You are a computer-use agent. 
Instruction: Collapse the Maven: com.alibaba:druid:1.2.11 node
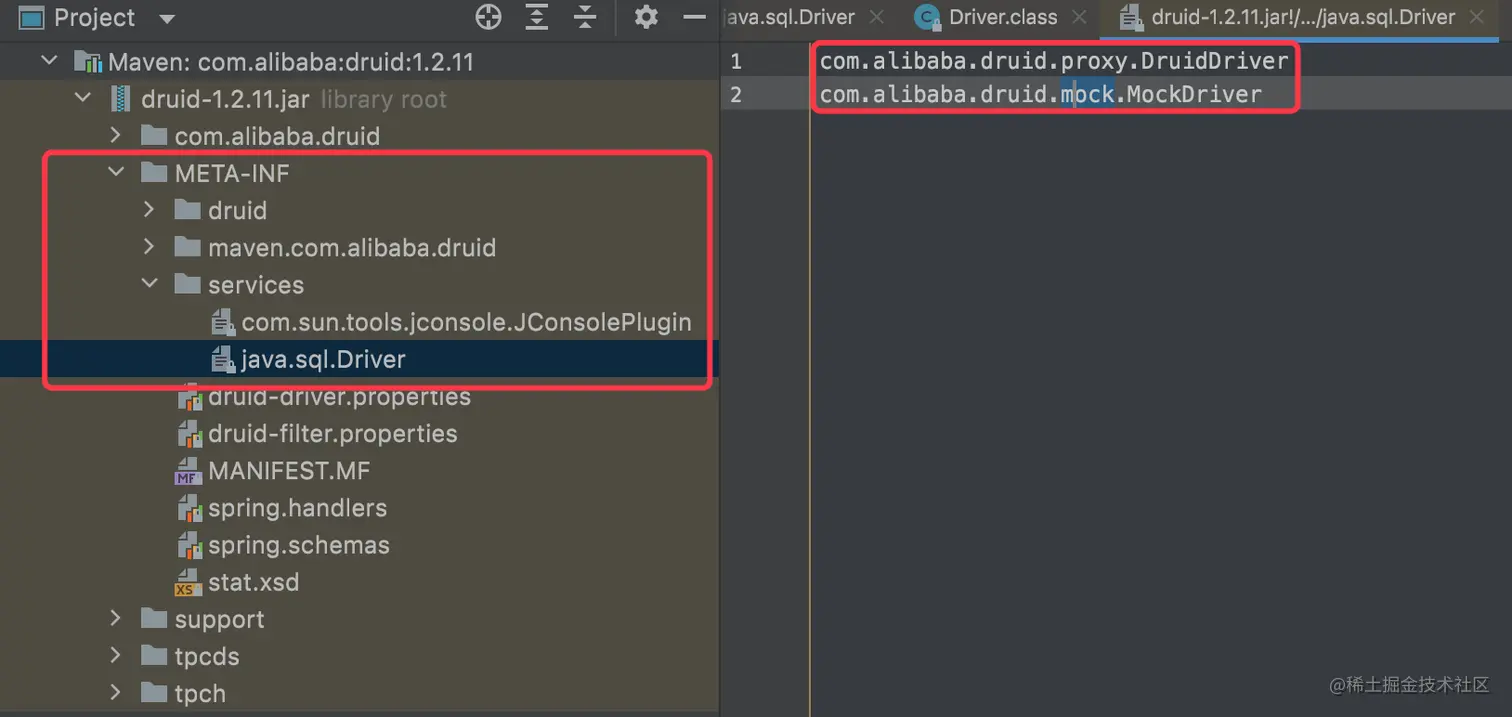[x=49, y=61]
